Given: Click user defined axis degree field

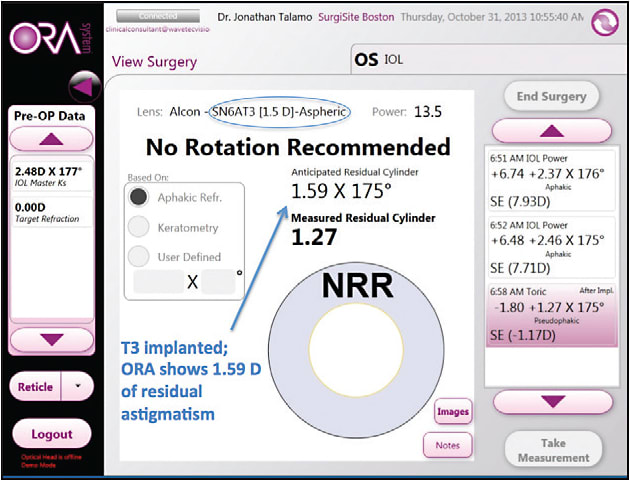Looking at the screenshot, I should 218,282.
